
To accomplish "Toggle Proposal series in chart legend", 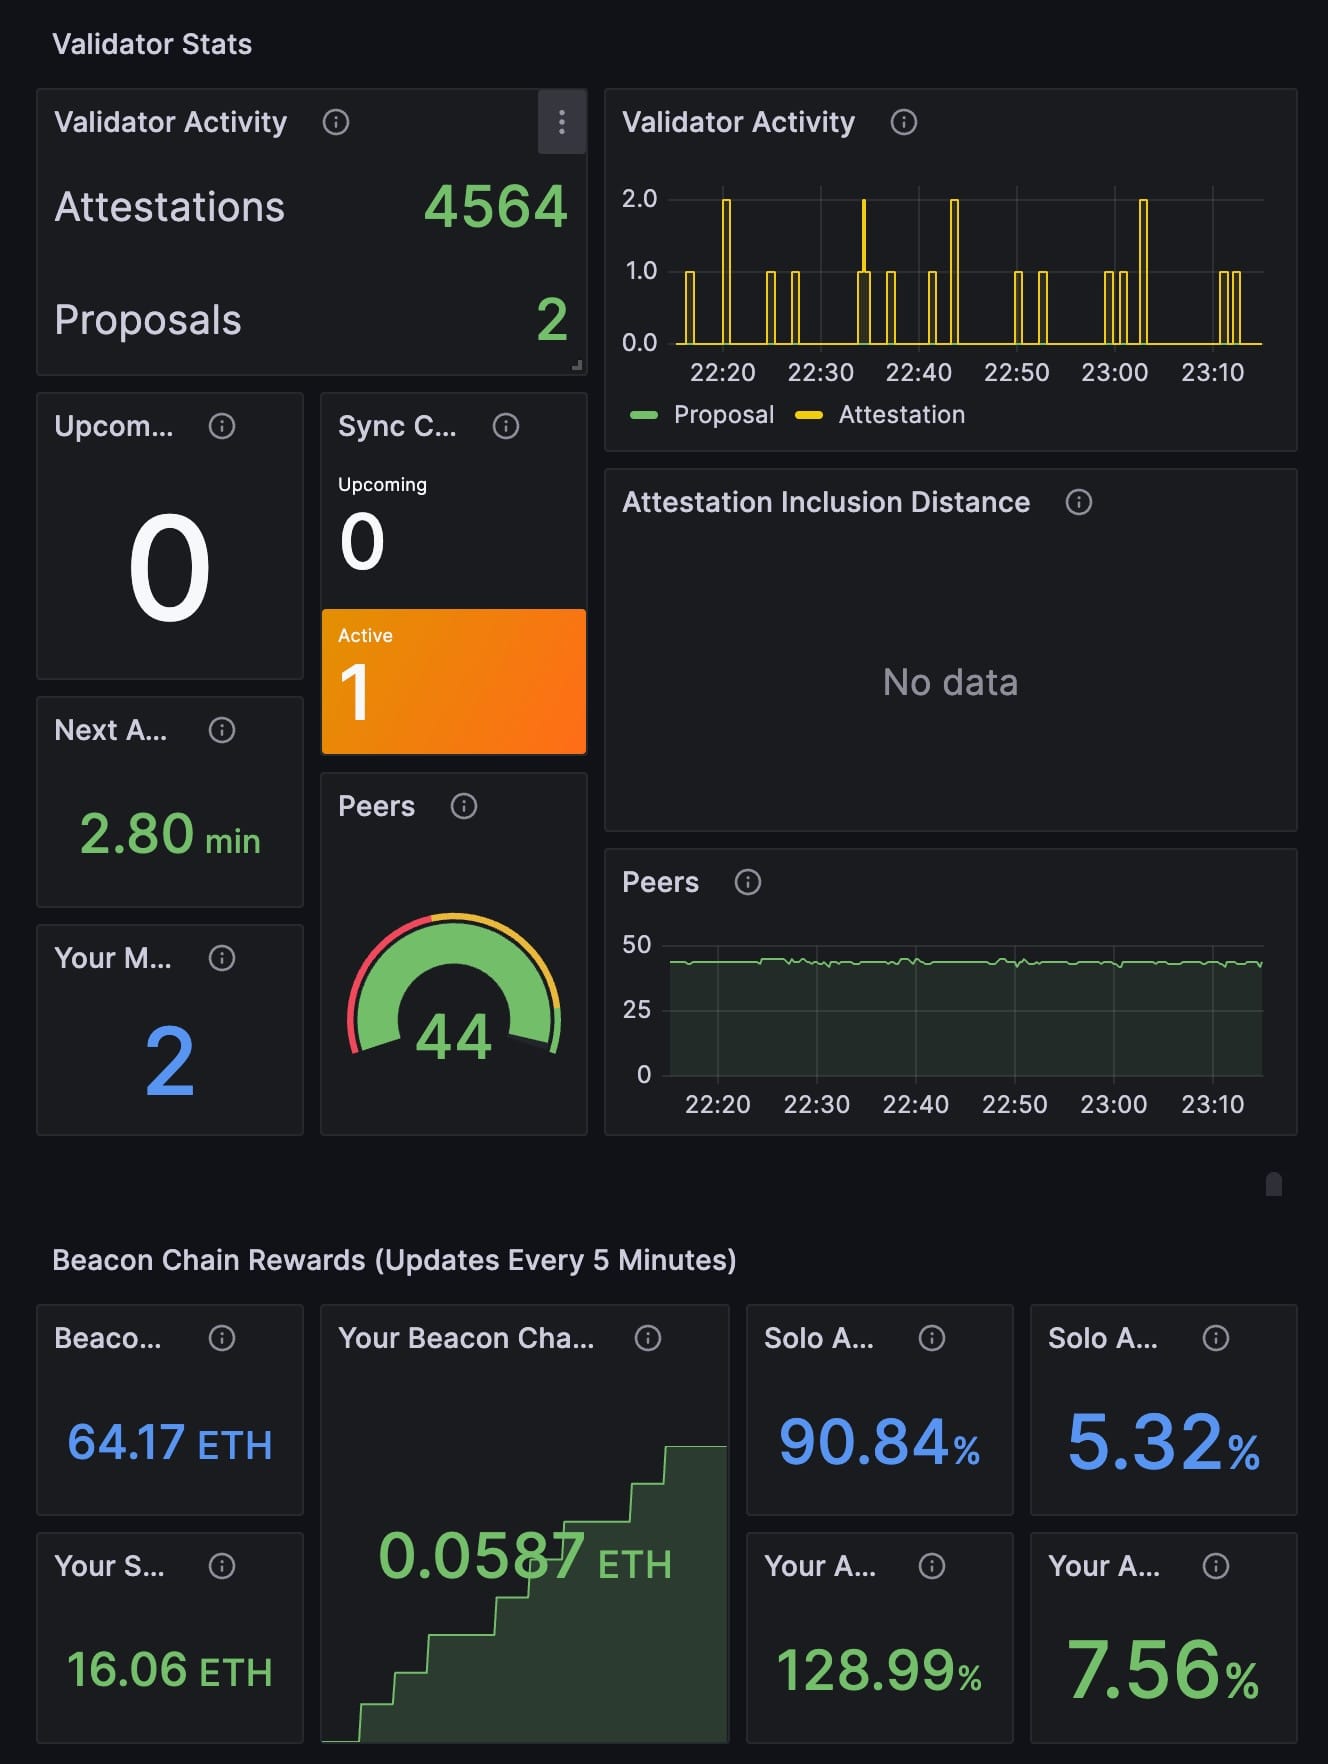I will point(722,415).
